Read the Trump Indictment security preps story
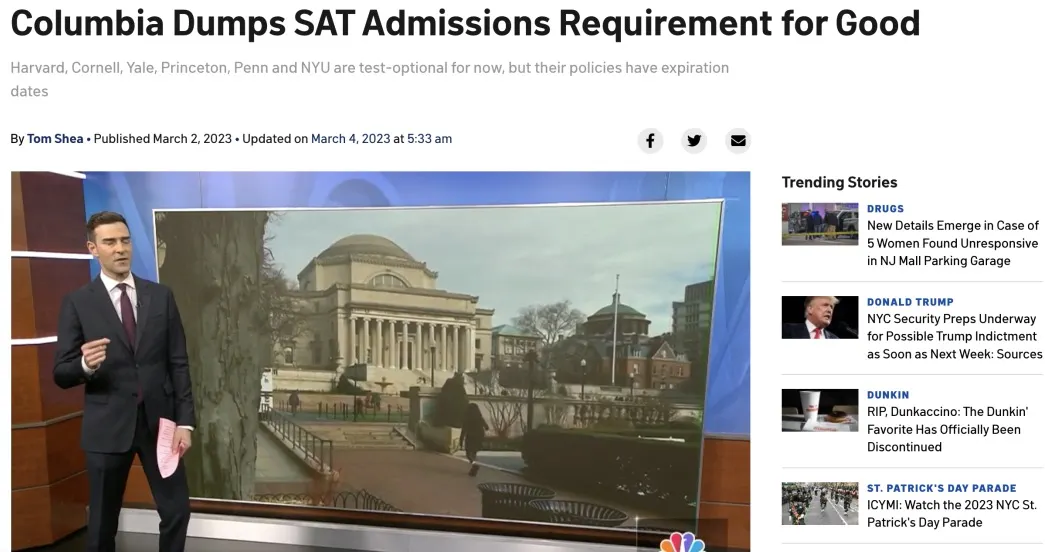 click(954, 336)
